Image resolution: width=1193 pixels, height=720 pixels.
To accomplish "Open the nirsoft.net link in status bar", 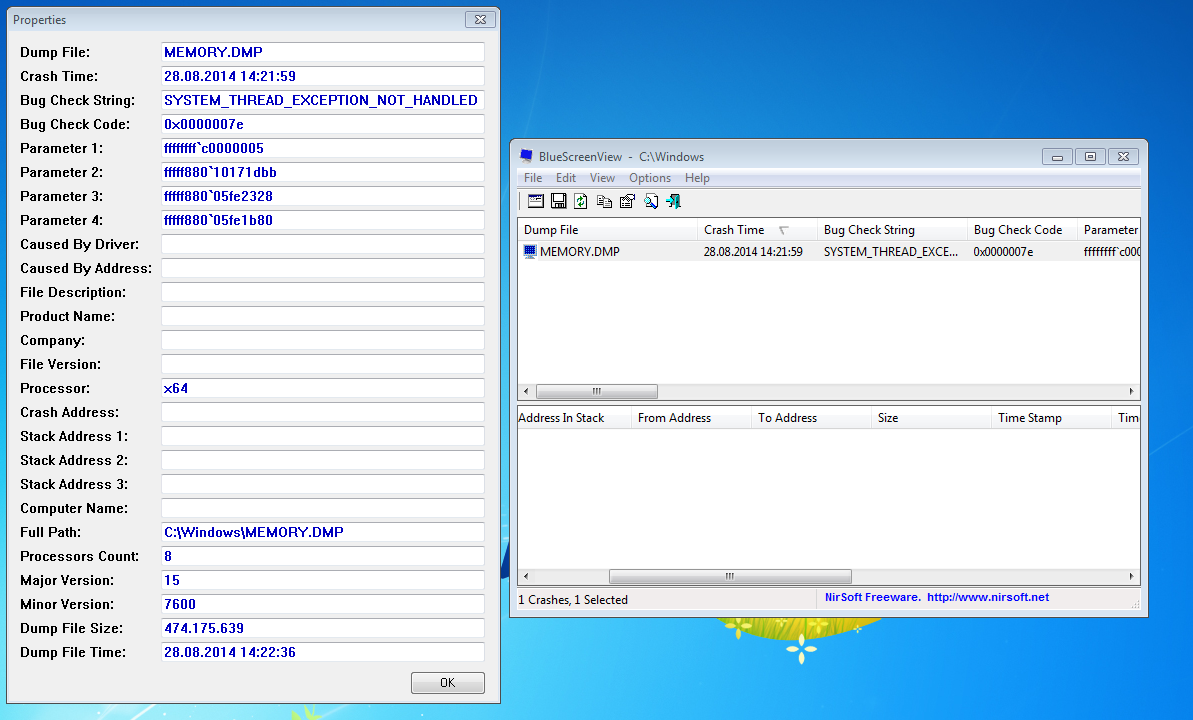I will click(x=988, y=597).
